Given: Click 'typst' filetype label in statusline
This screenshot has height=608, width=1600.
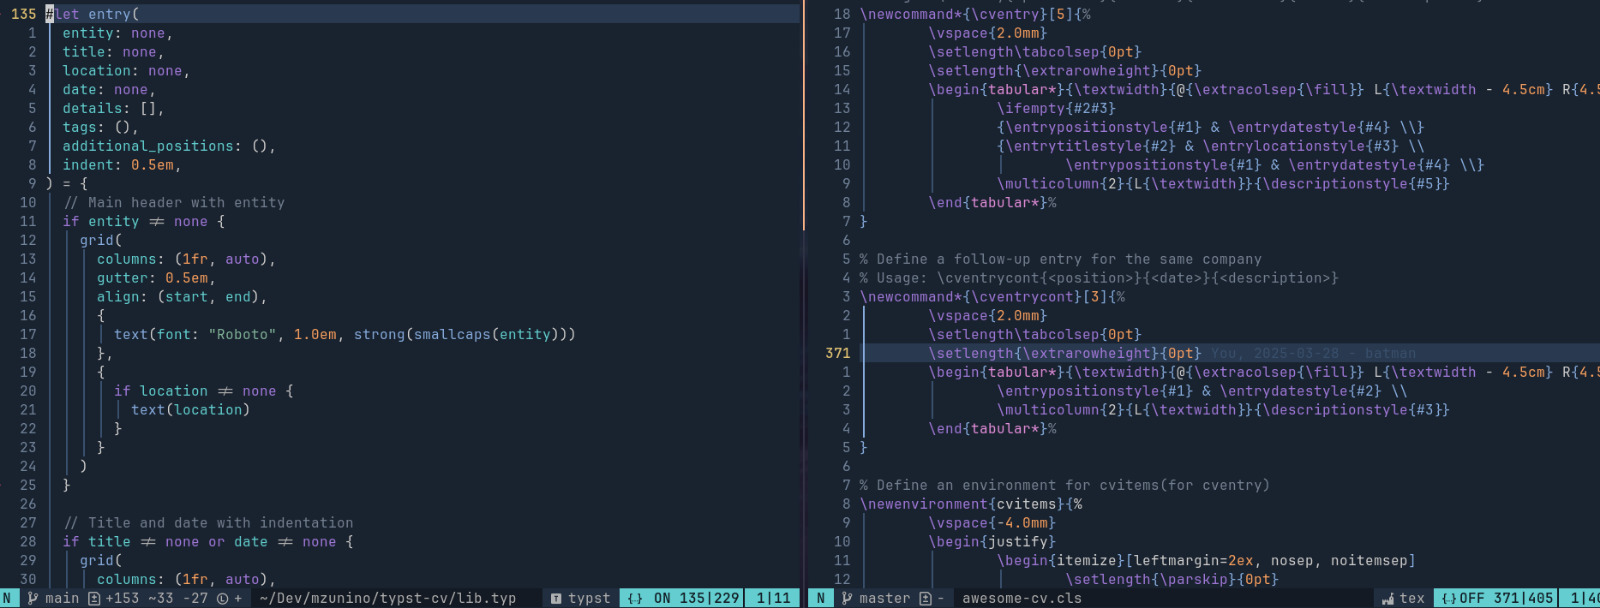Looking at the screenshot, I should point(589,598).
